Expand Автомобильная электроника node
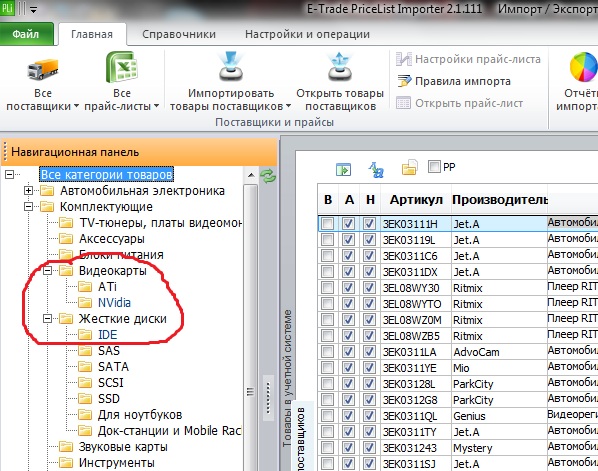 [x=28, y=190]
